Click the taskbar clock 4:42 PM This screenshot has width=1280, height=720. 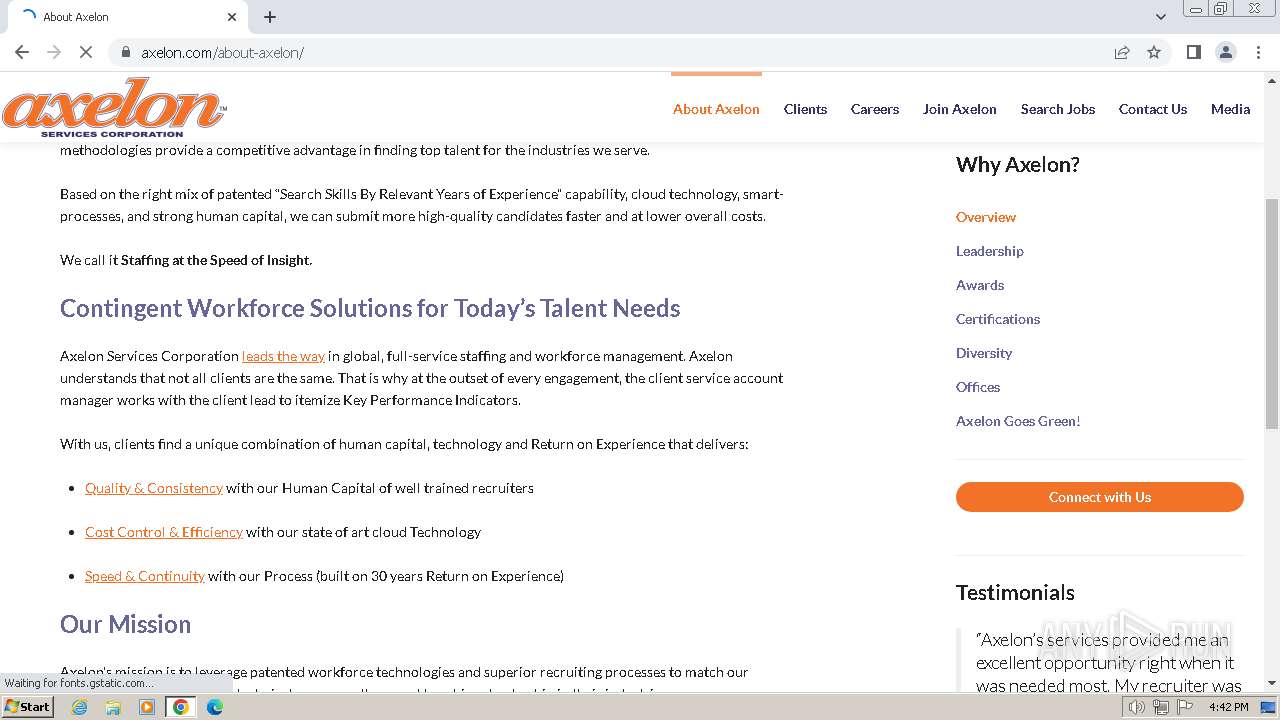point(1228,707)
